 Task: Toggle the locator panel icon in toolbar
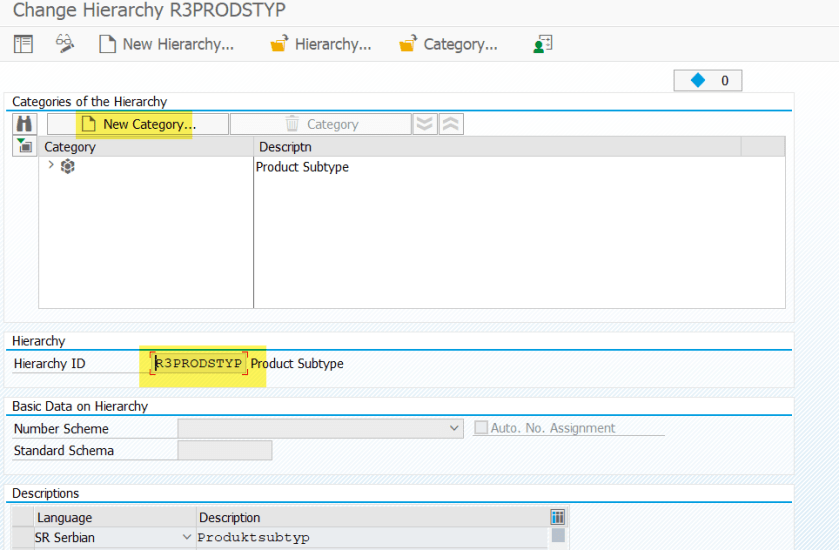[23, 44]
